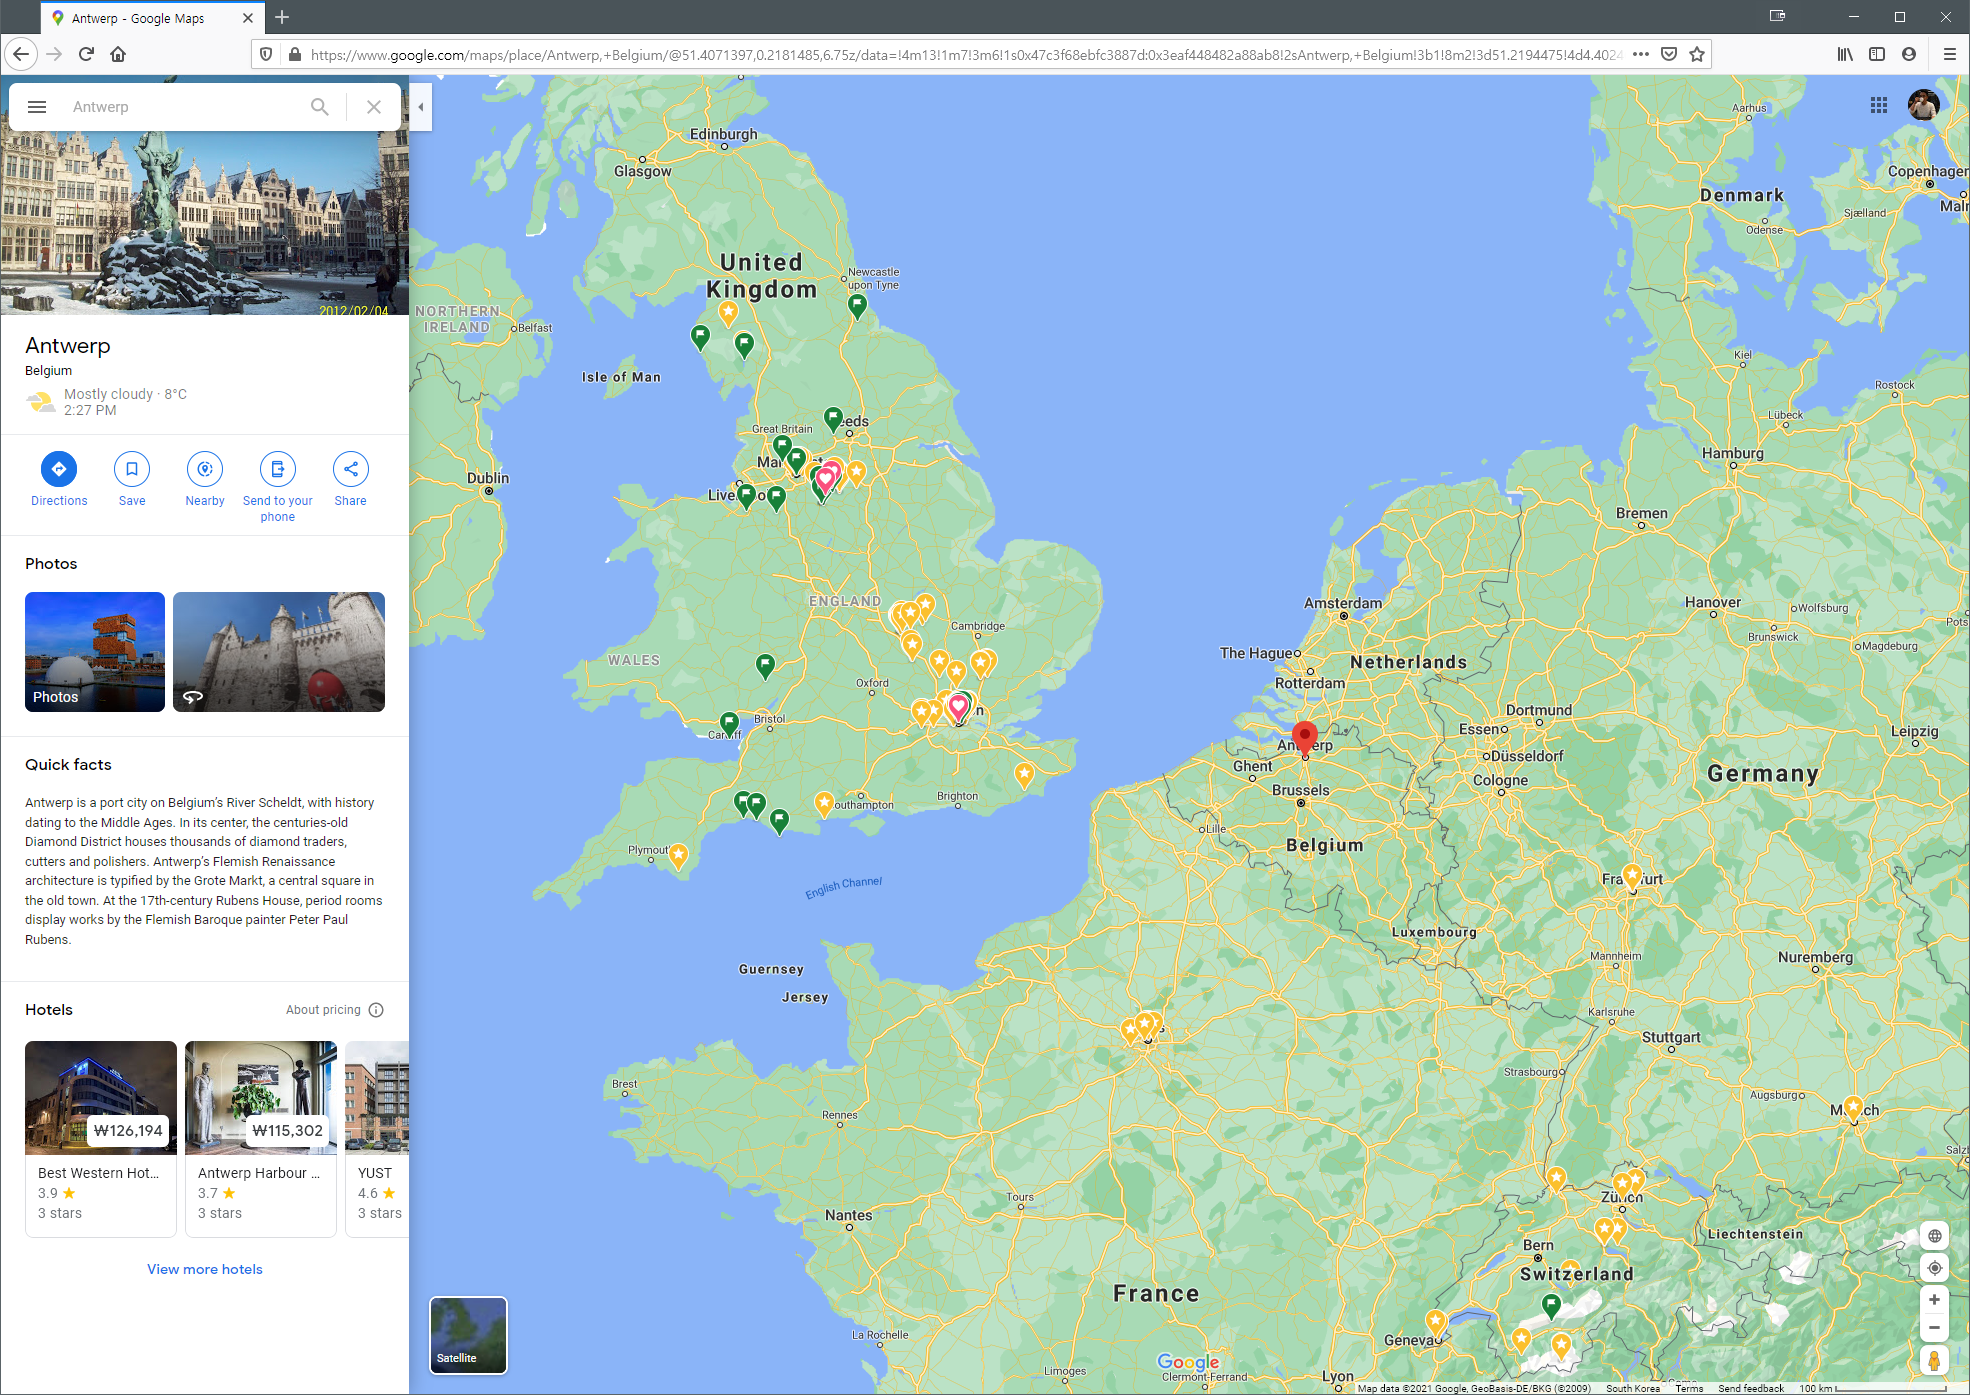Click View more hotels link
This screenshot has width=1970, height=1395.
coord(205,1269)
